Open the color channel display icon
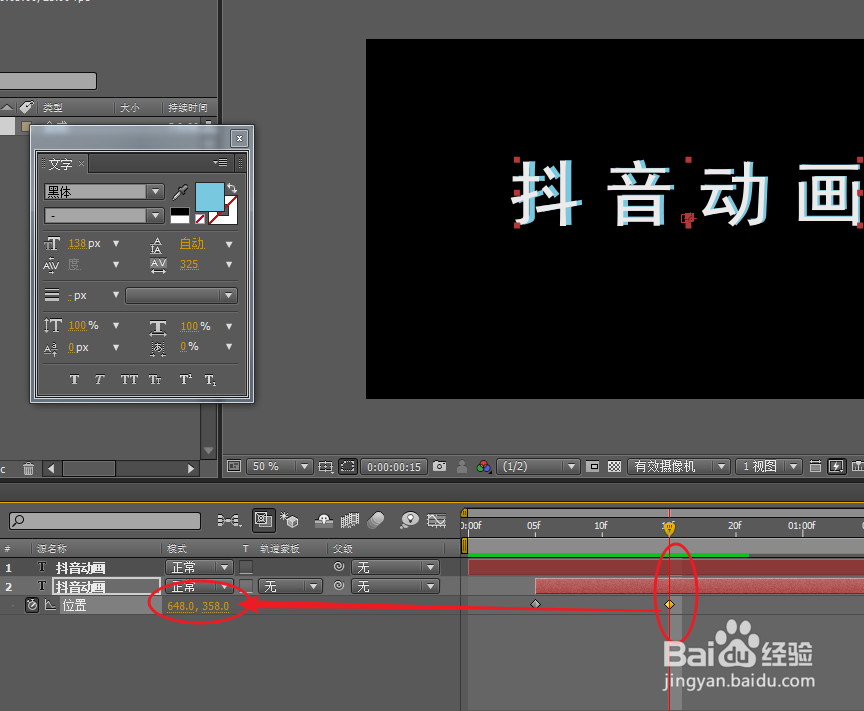 (484, 466)
